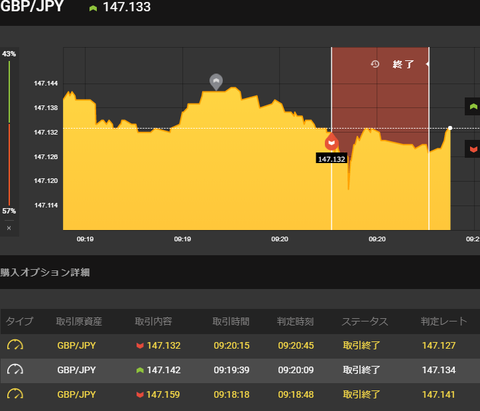Click the 取引終了 status in 147.127 row
This screenshot has height=411, width=480.
coord(361,345)
